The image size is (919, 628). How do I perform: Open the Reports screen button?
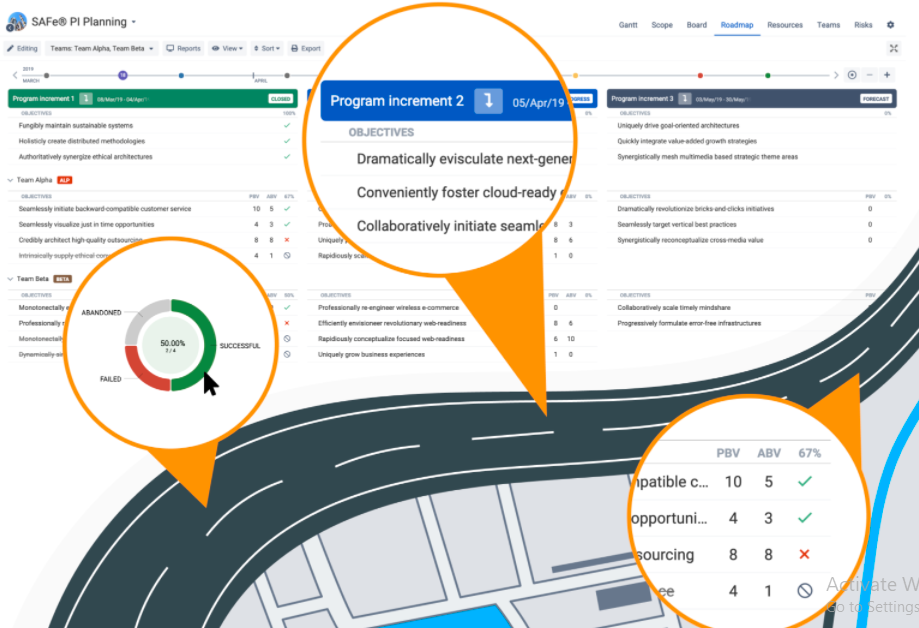[x=183, y=49]
